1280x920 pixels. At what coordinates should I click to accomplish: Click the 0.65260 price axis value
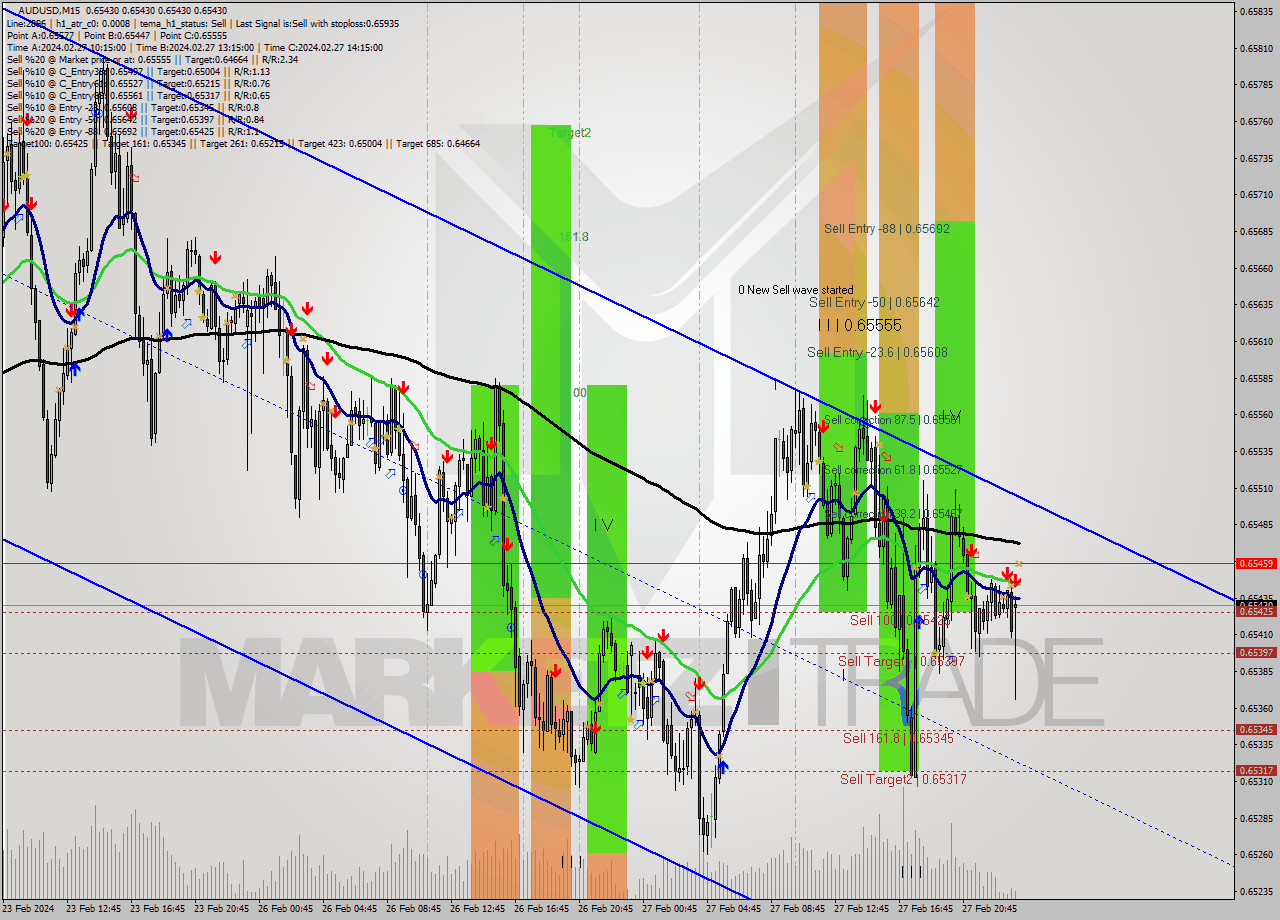1257,855
